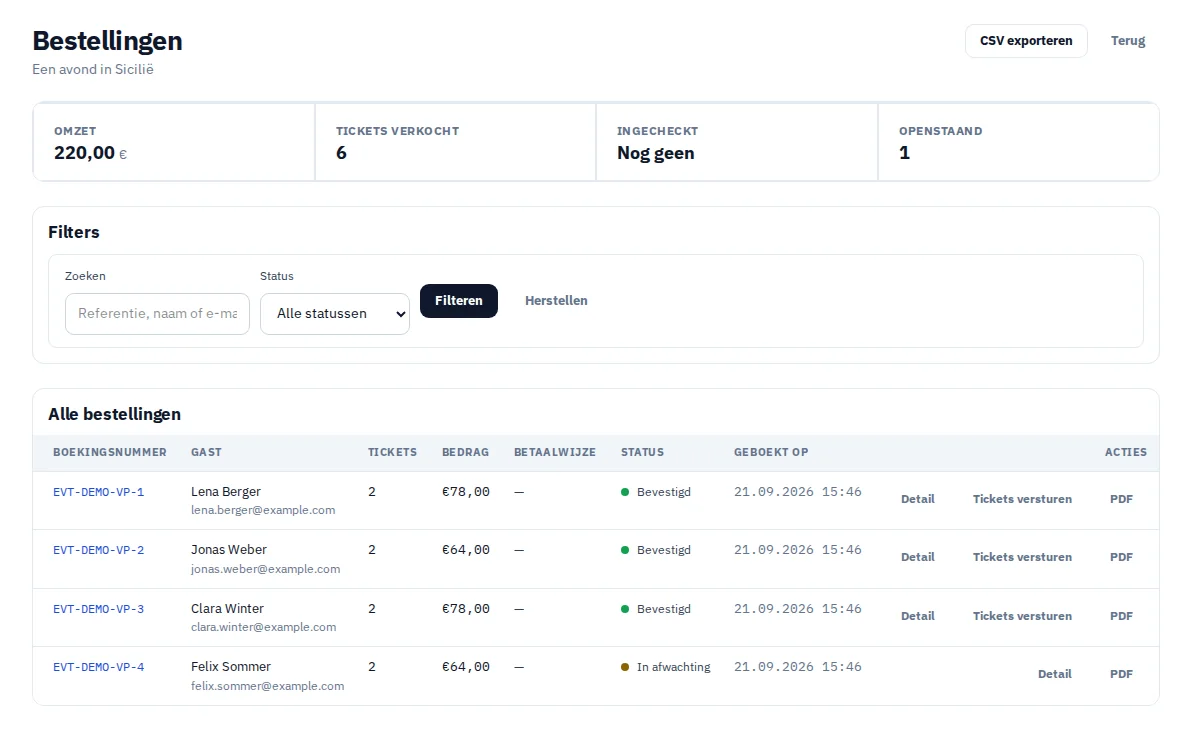Click the Openstaand stat card label
The height and width of the screenshot is (735, 1192).
tap(940, 131)
